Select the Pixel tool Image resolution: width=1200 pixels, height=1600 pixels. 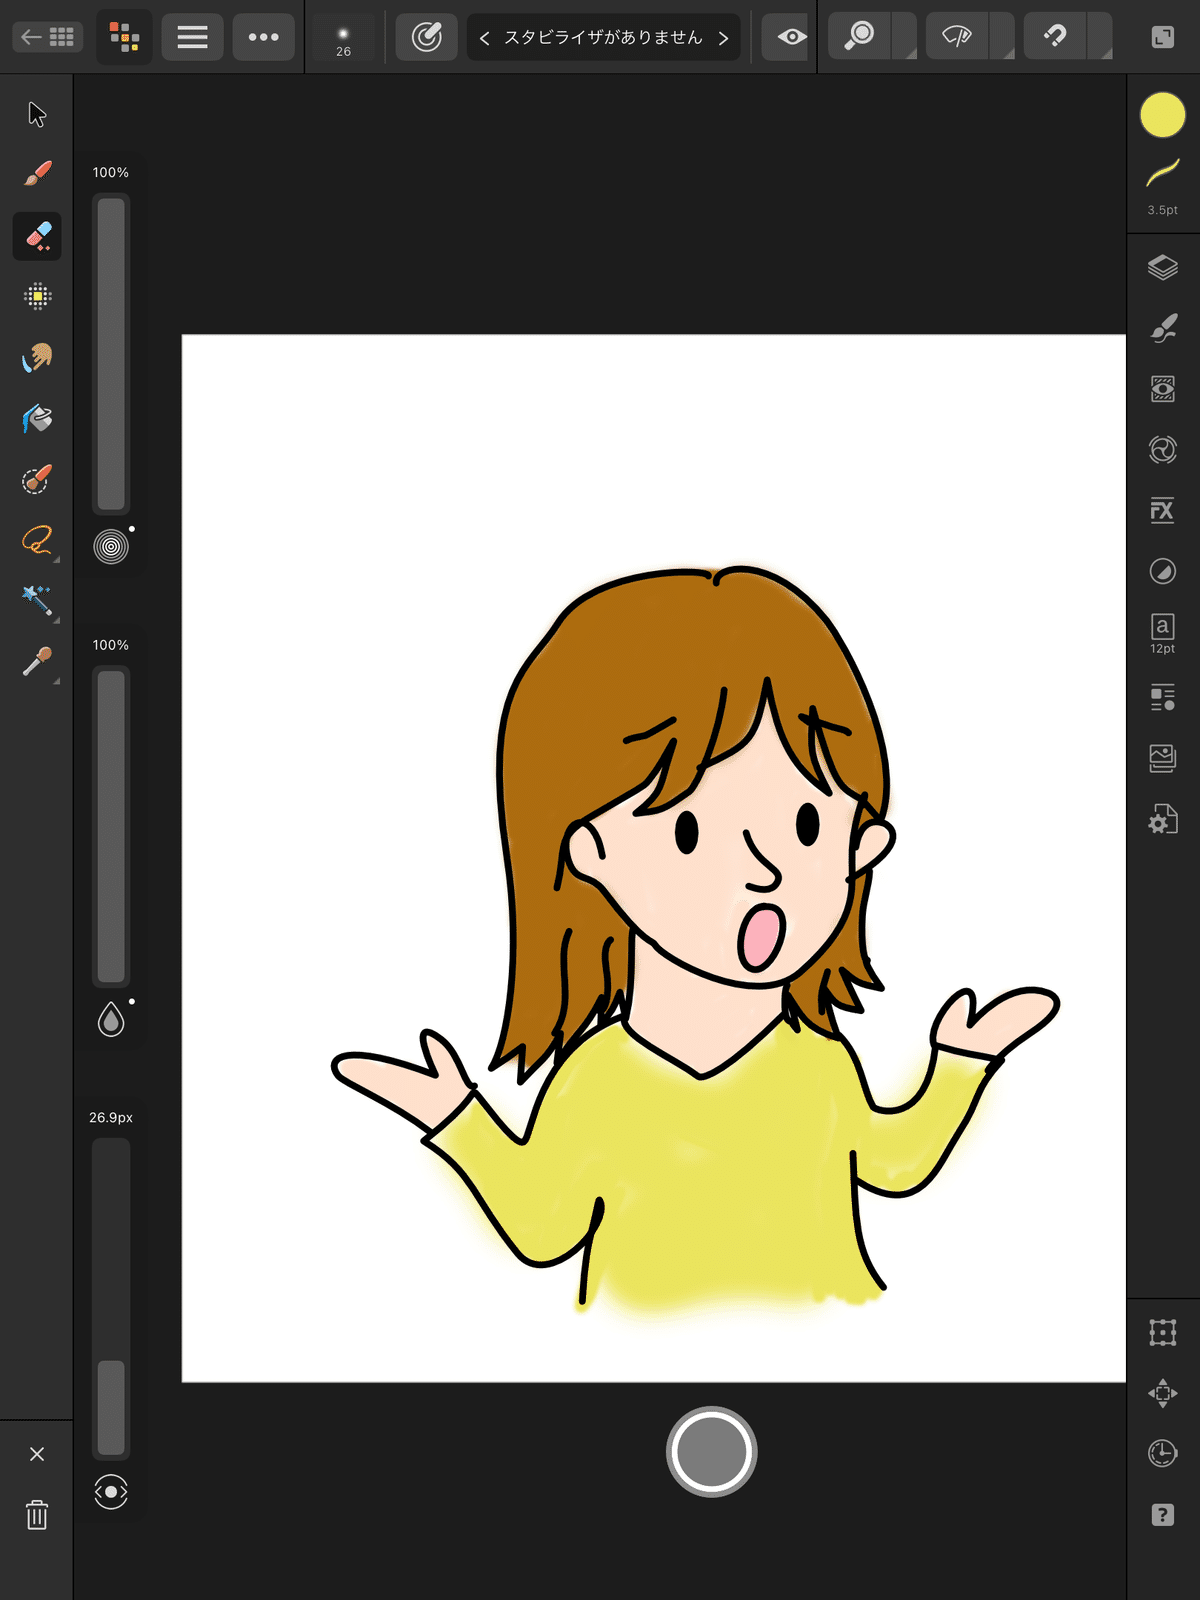[x=37, y=296]
